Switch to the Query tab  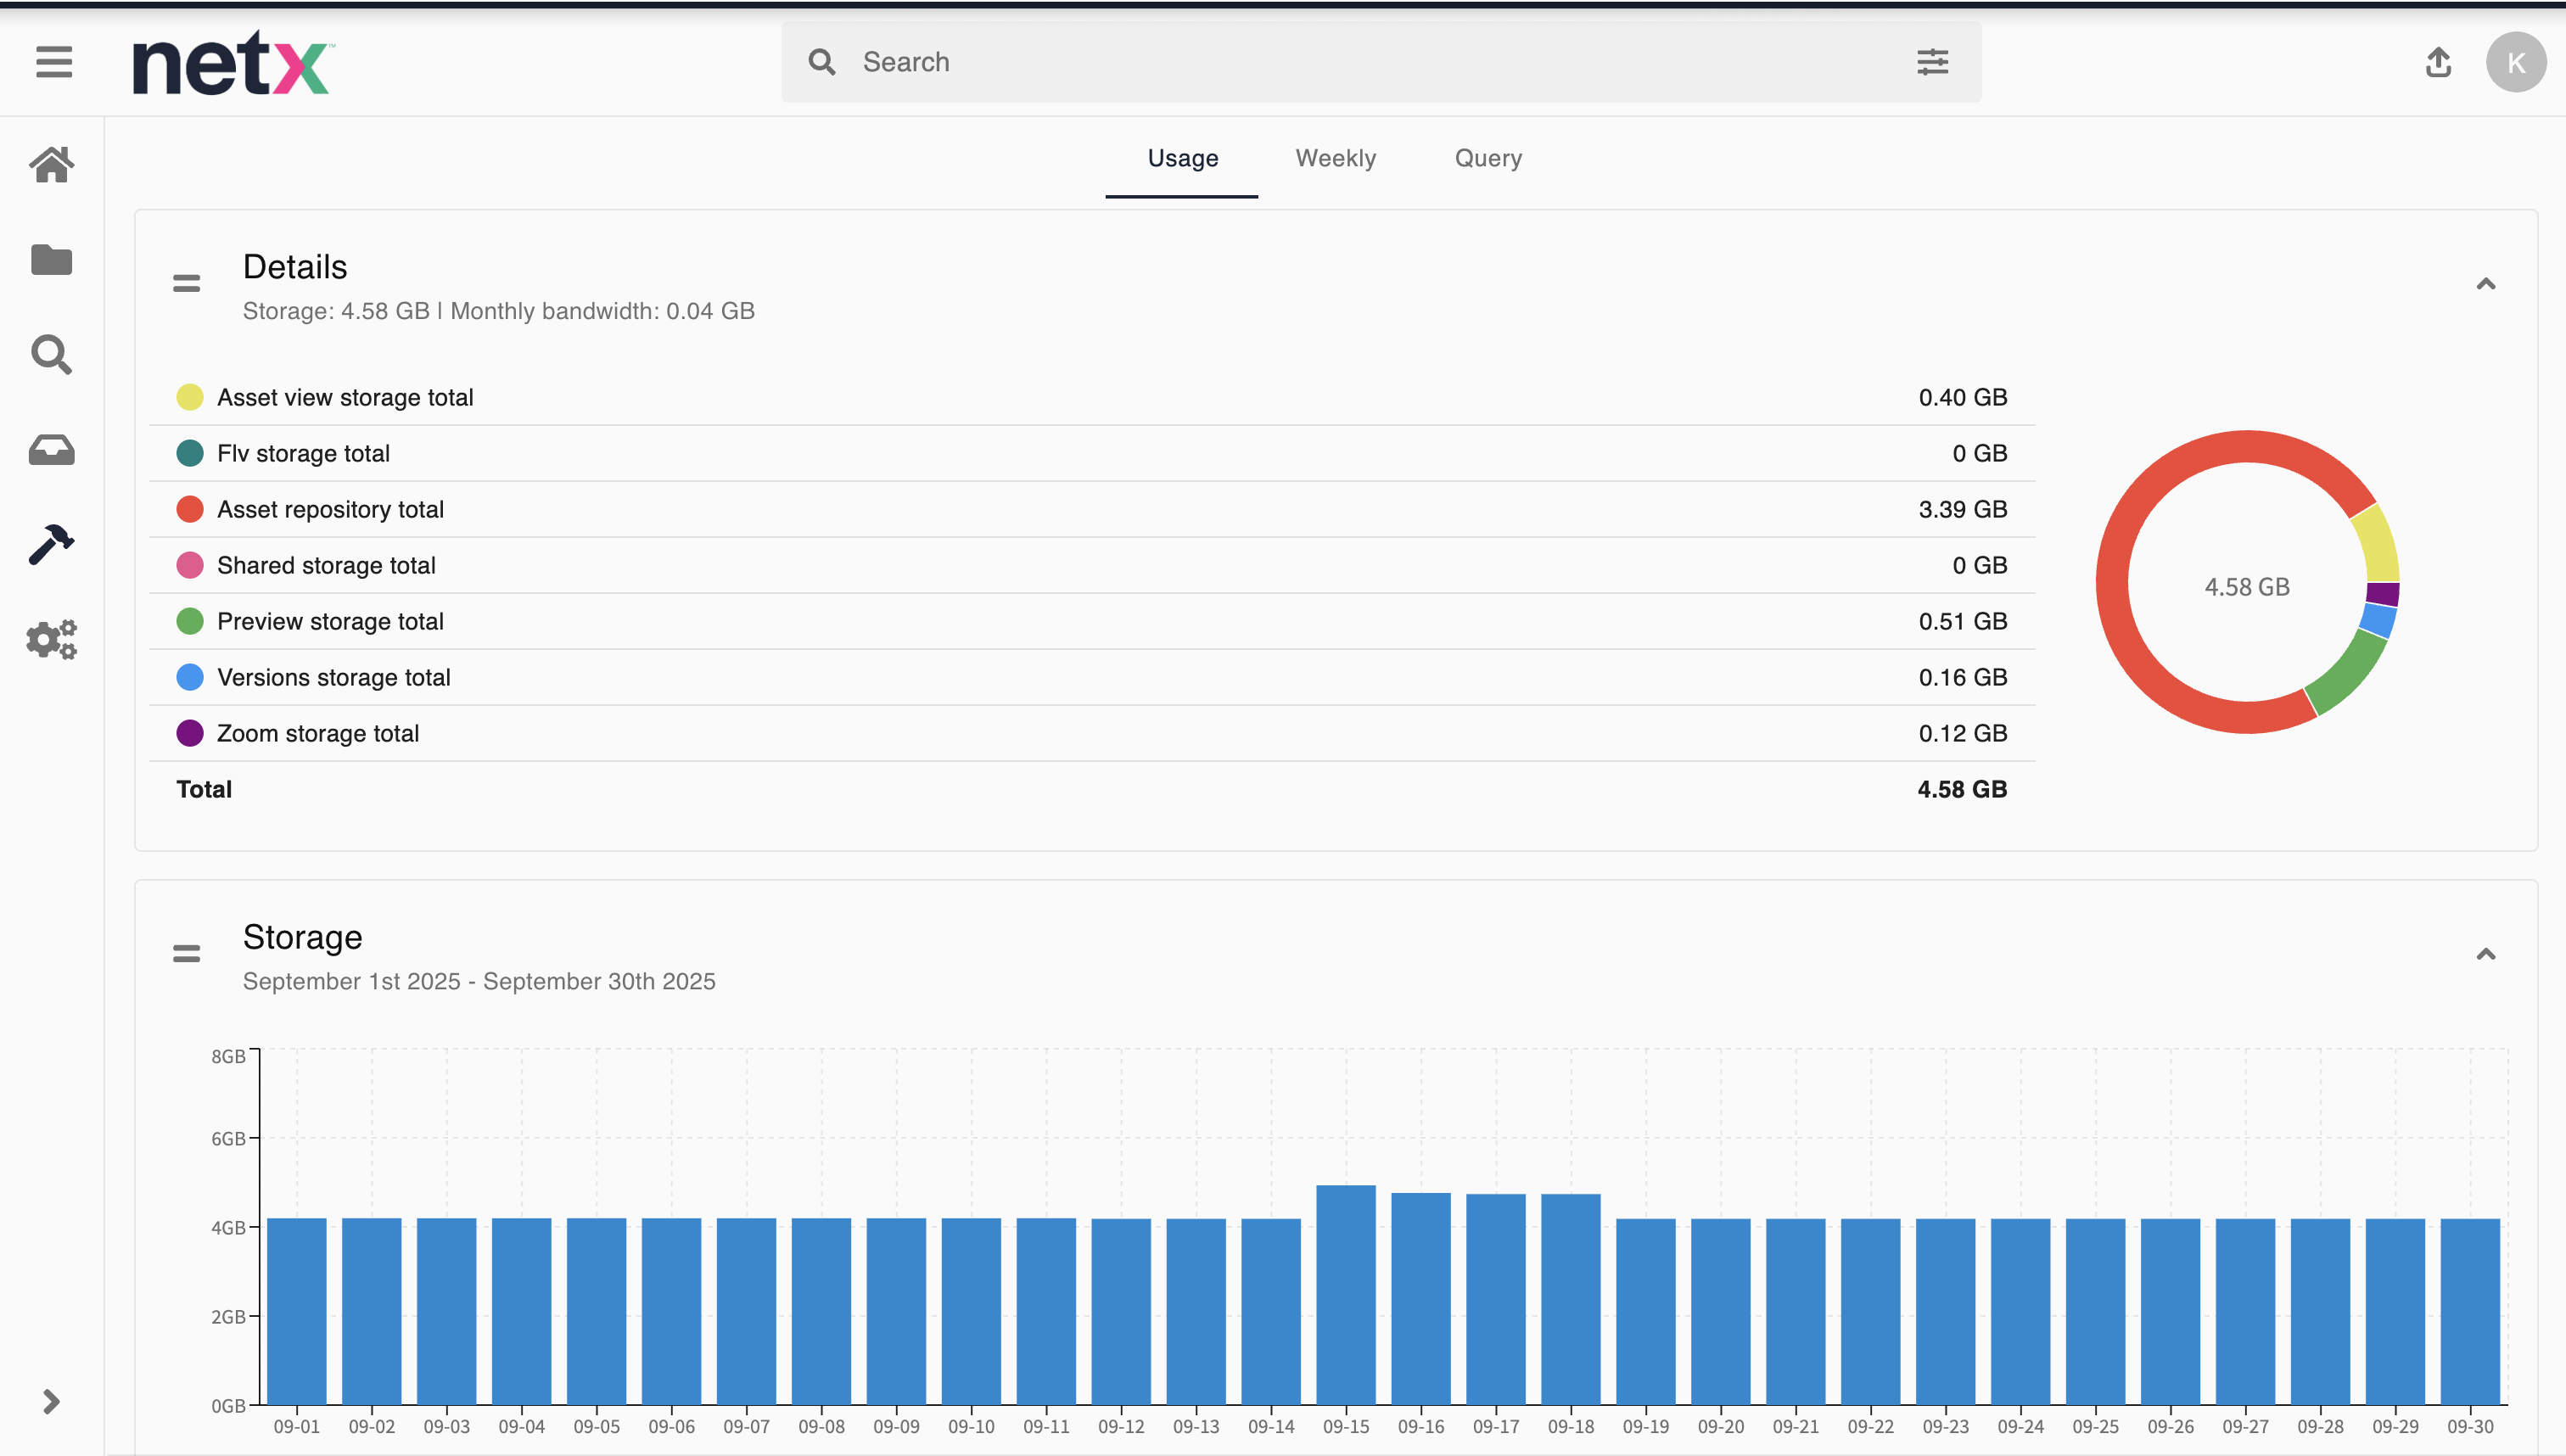[1487, 158]
